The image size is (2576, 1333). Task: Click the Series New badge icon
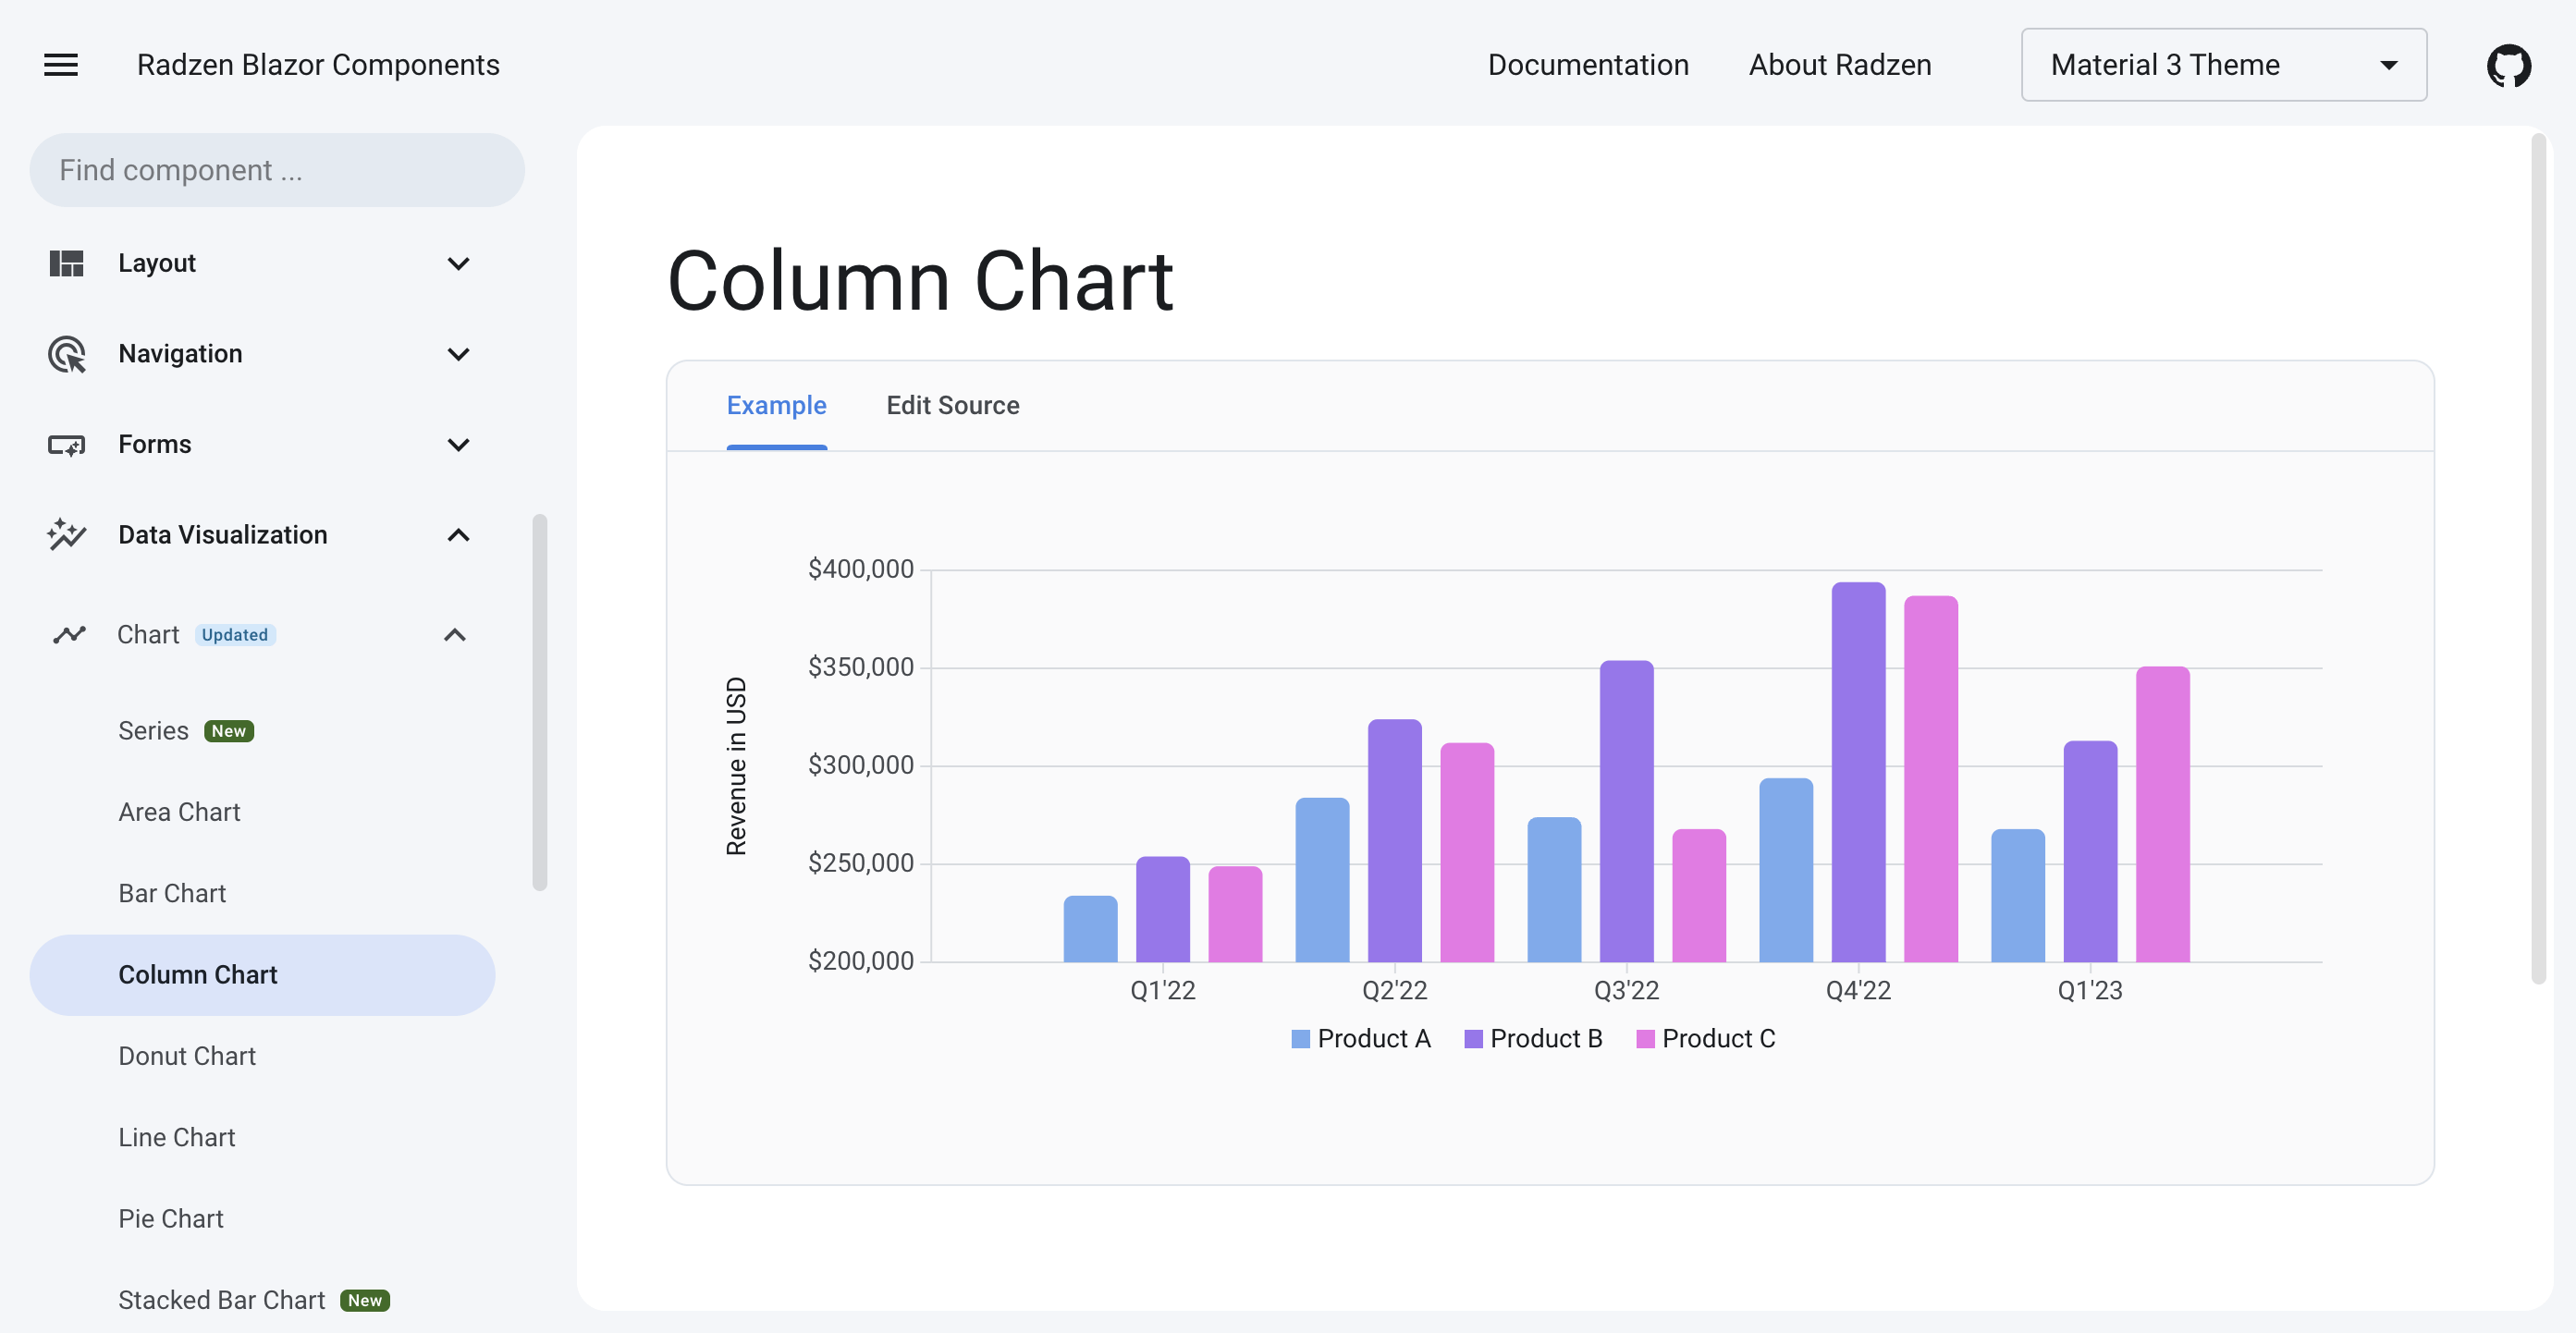(227, 729)
